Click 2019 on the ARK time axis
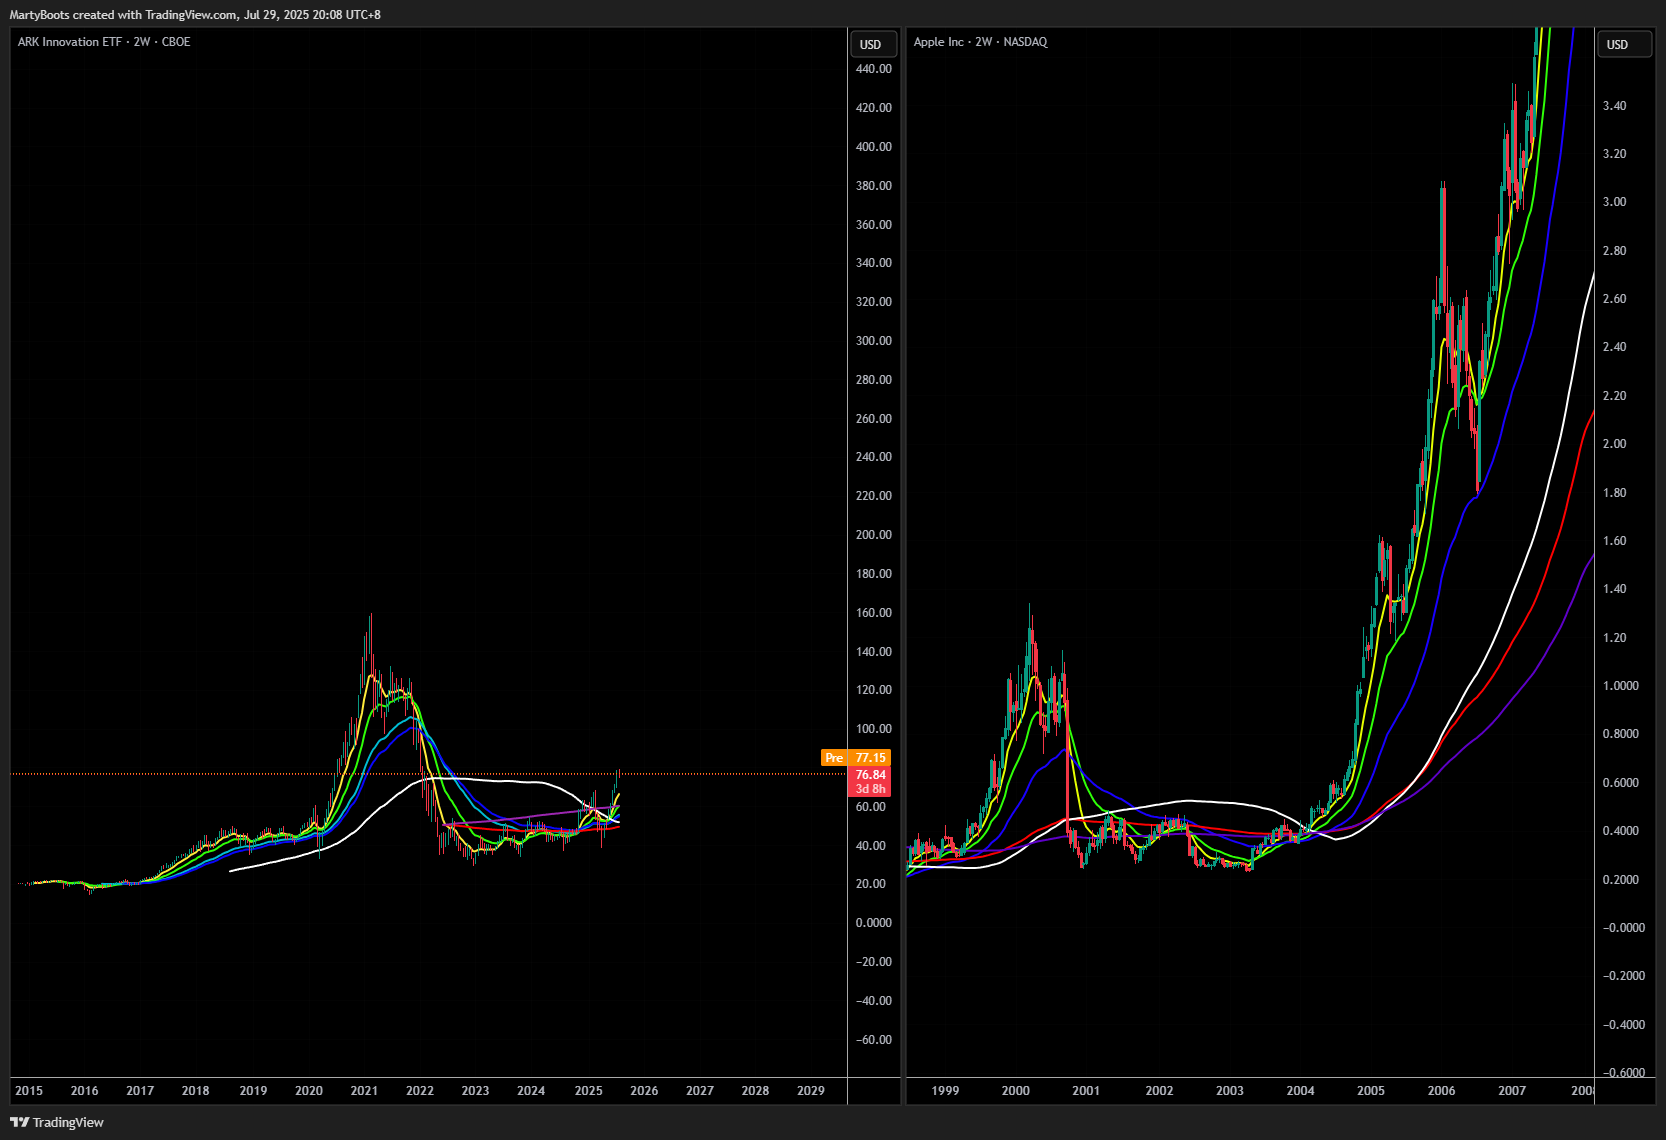This screenshot has width=1666, height=1140. coord(253,1091)
